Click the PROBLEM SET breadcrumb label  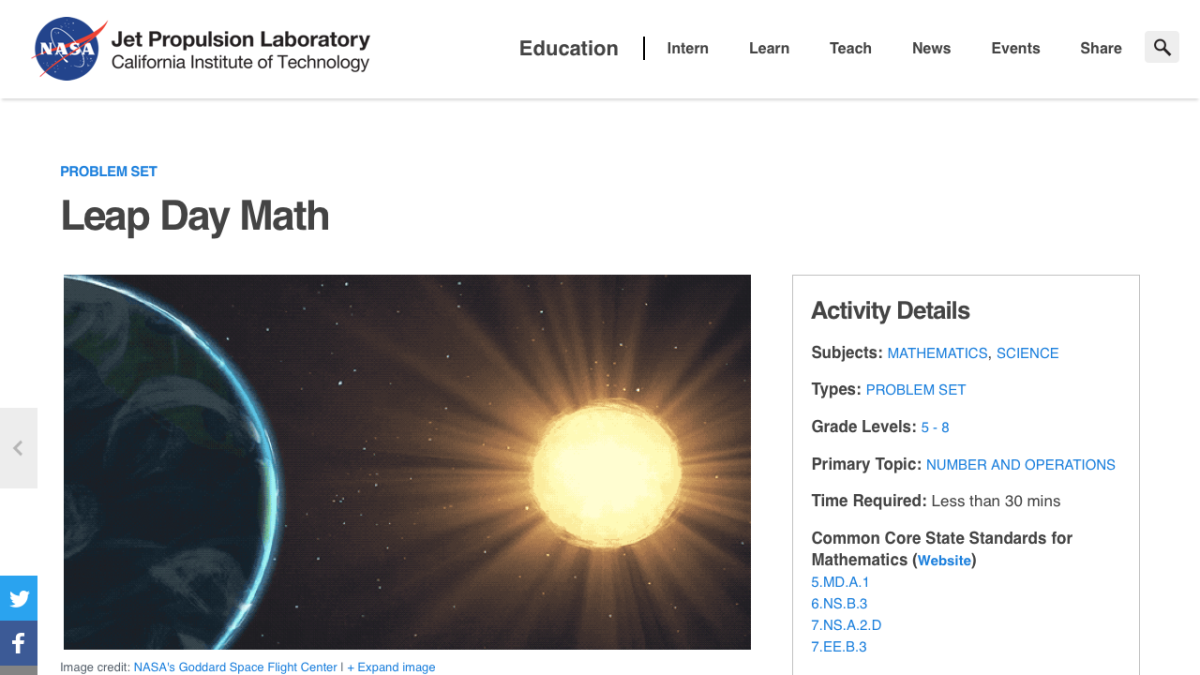tap(108, 171)
